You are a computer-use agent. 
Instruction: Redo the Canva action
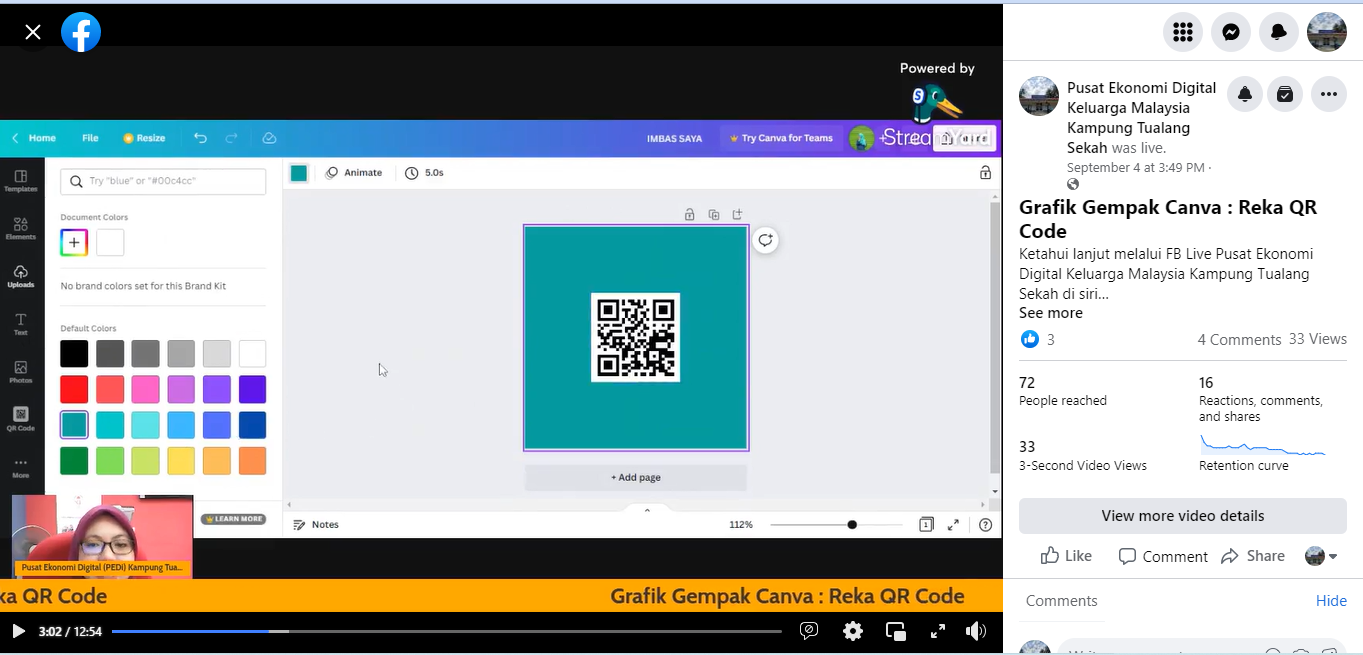click(231, 138)
